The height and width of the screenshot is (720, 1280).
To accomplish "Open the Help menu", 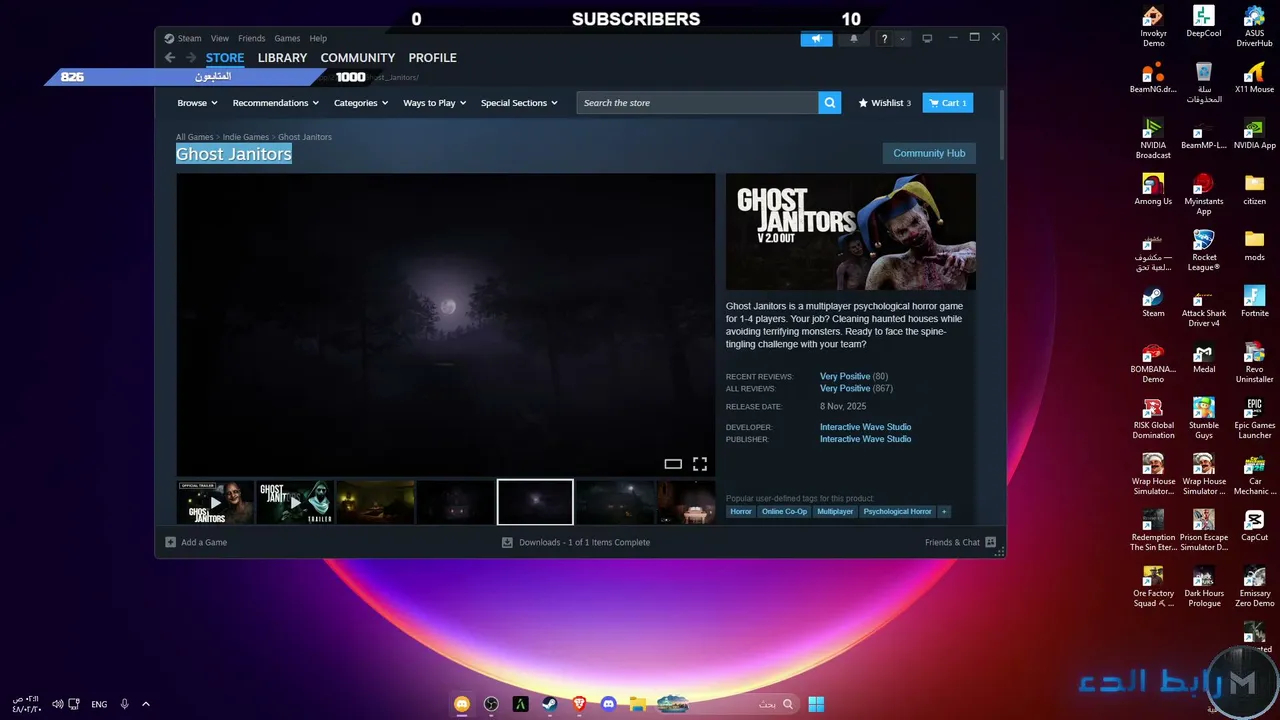I will pos(318,39).
